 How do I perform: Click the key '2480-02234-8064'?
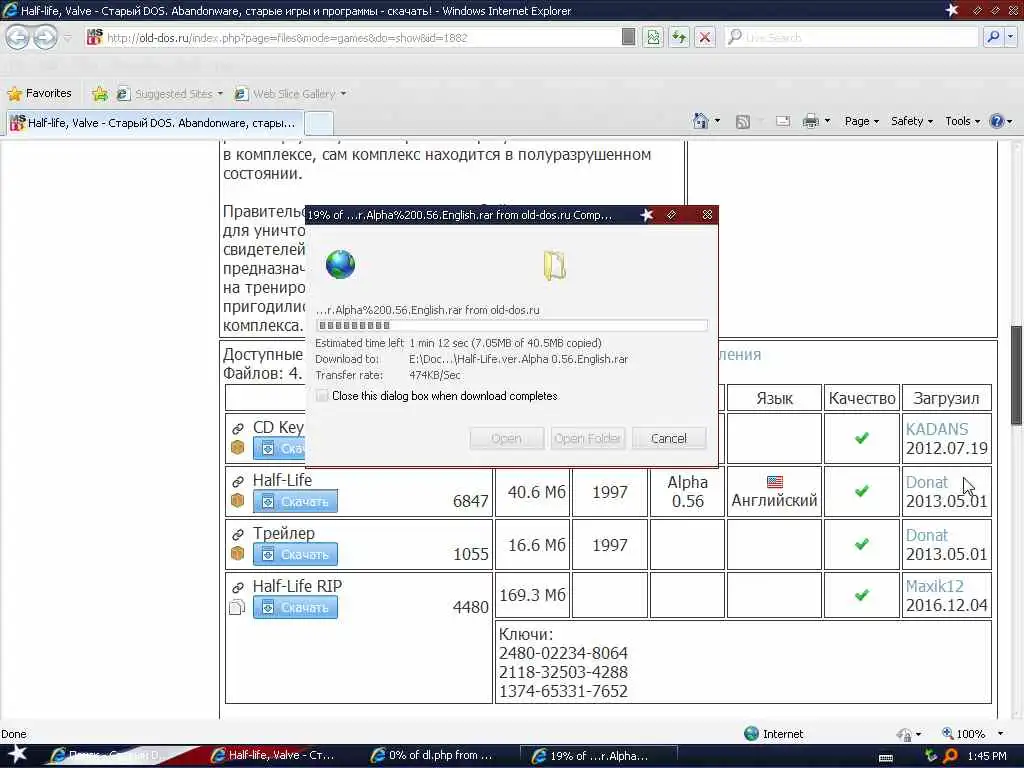(563, 653)
